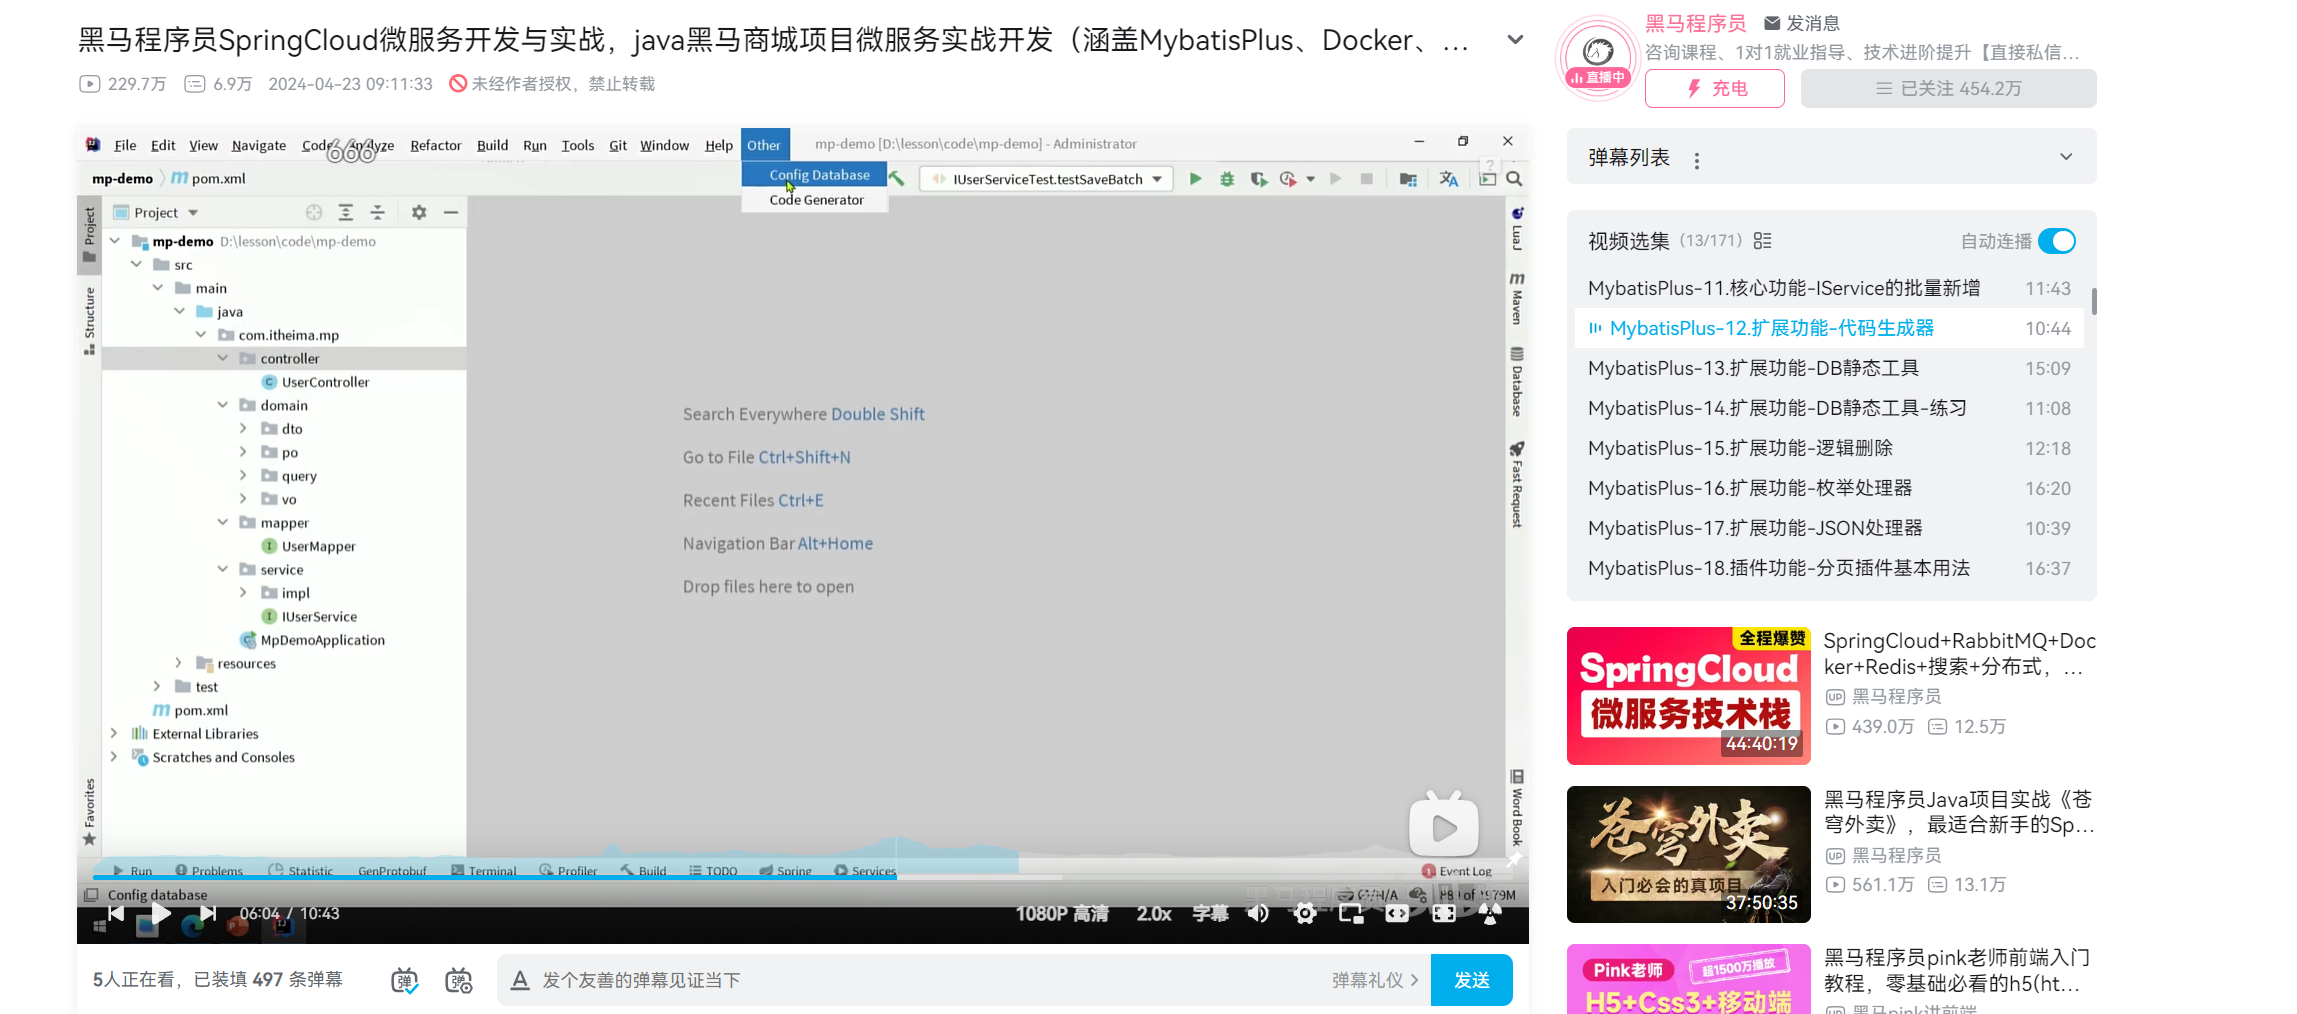
Task: Toggle danmaku display on or off
Action: point(405,980)
